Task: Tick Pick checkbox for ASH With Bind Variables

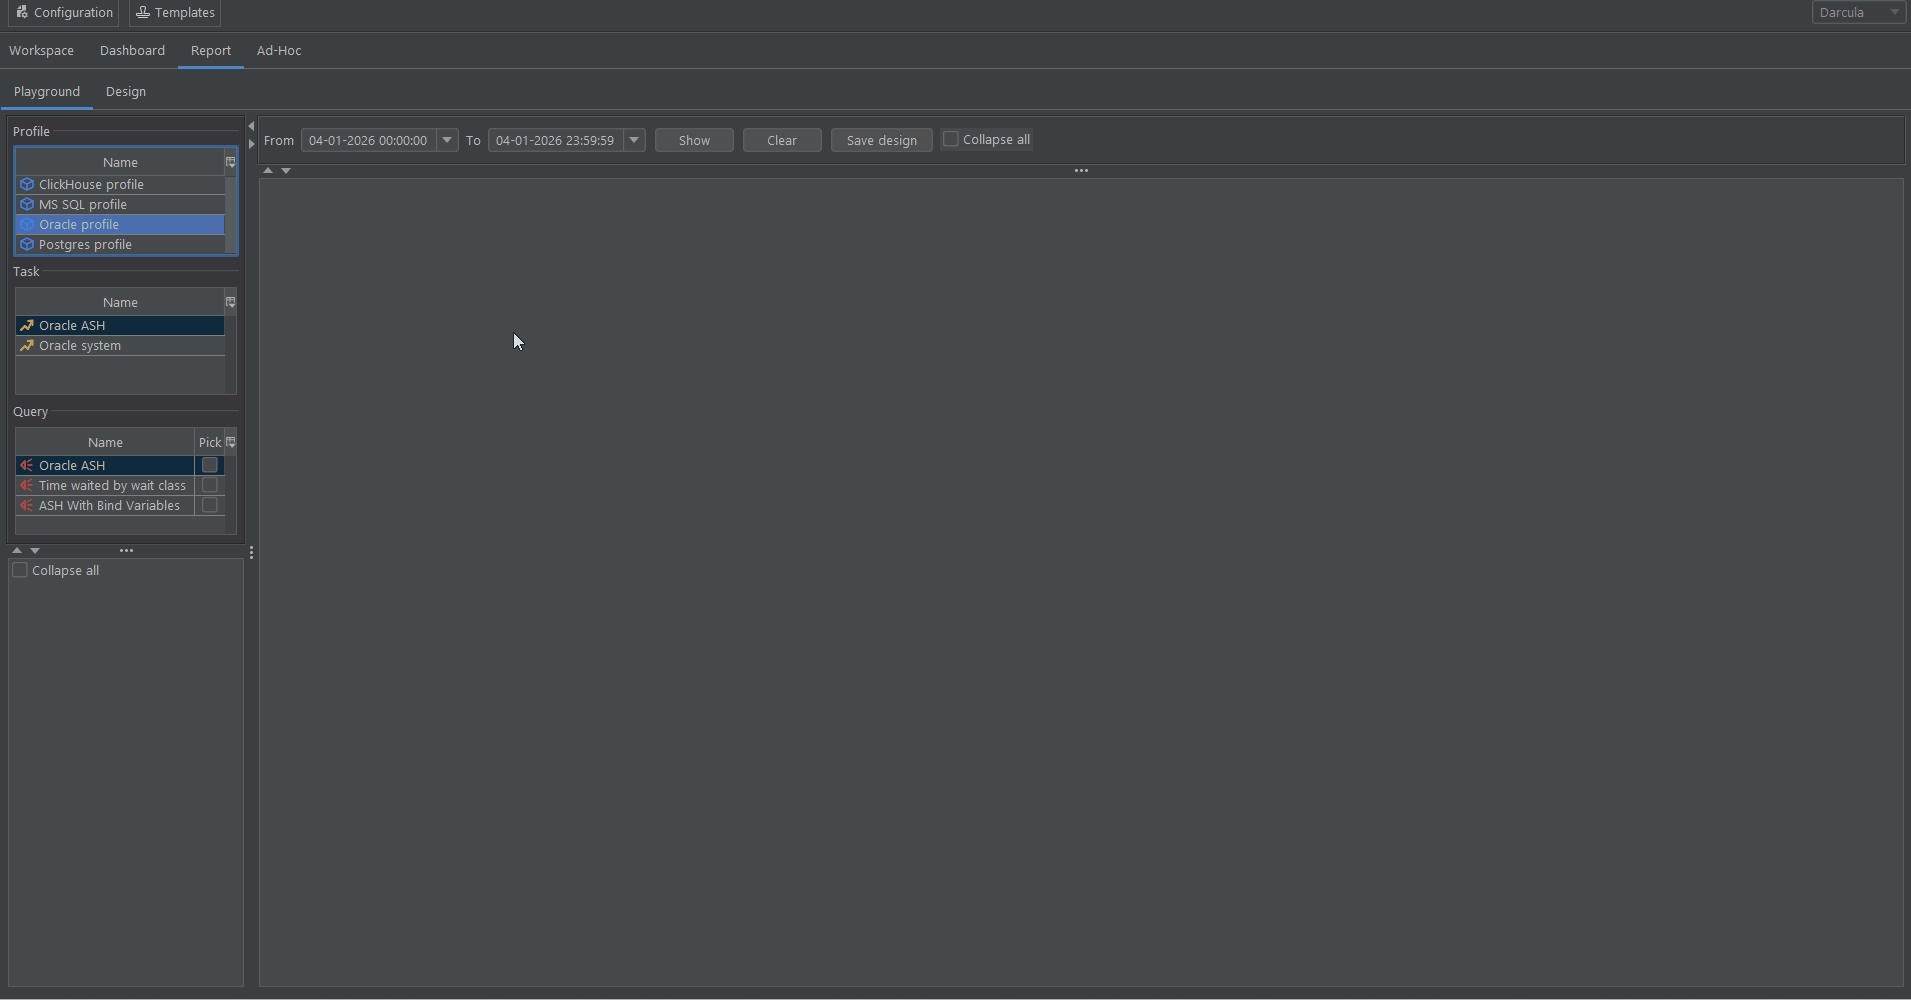Action: pyautogui.click(x=210, y=505)
